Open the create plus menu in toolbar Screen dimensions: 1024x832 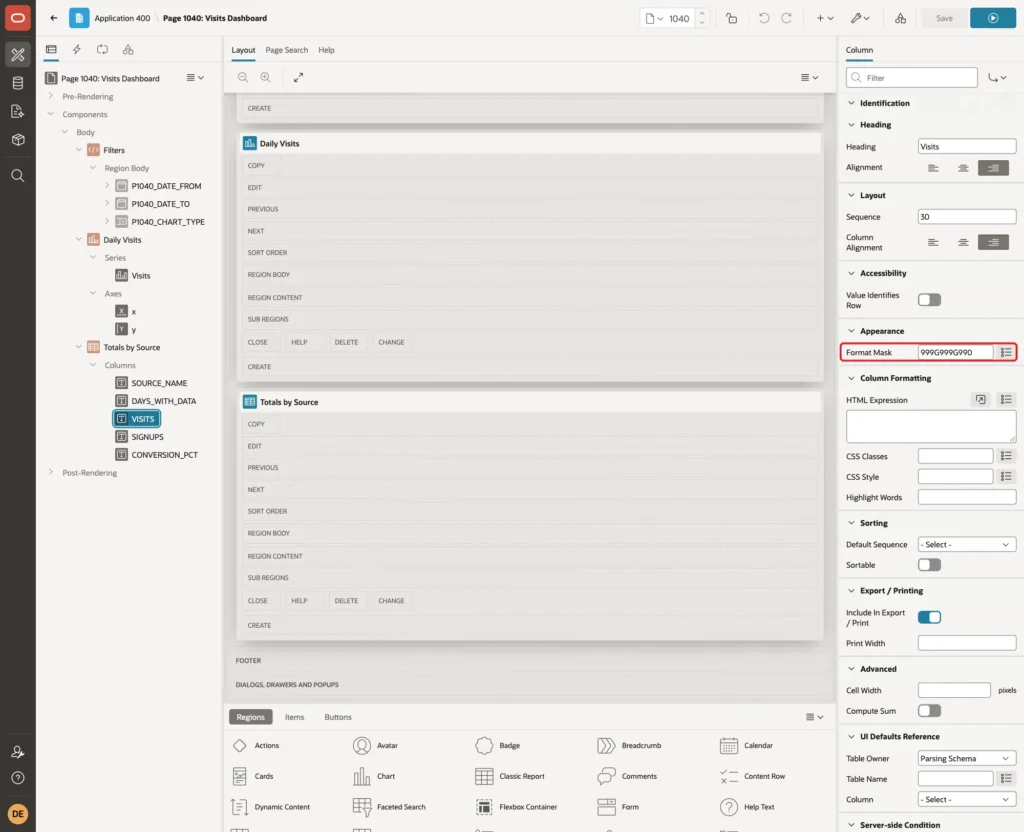pos(825,18)
